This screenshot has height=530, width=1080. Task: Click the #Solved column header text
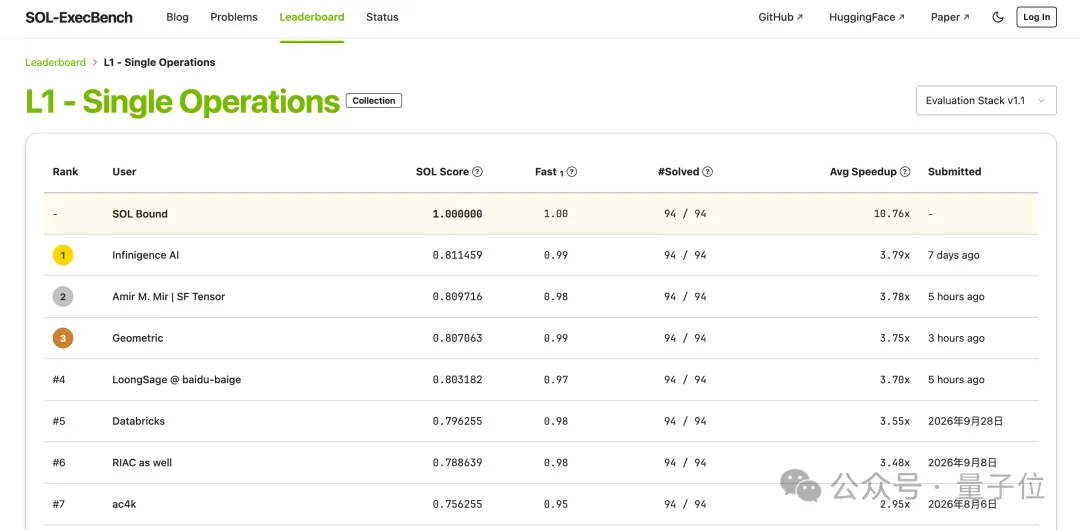click(x=678, y=172)
